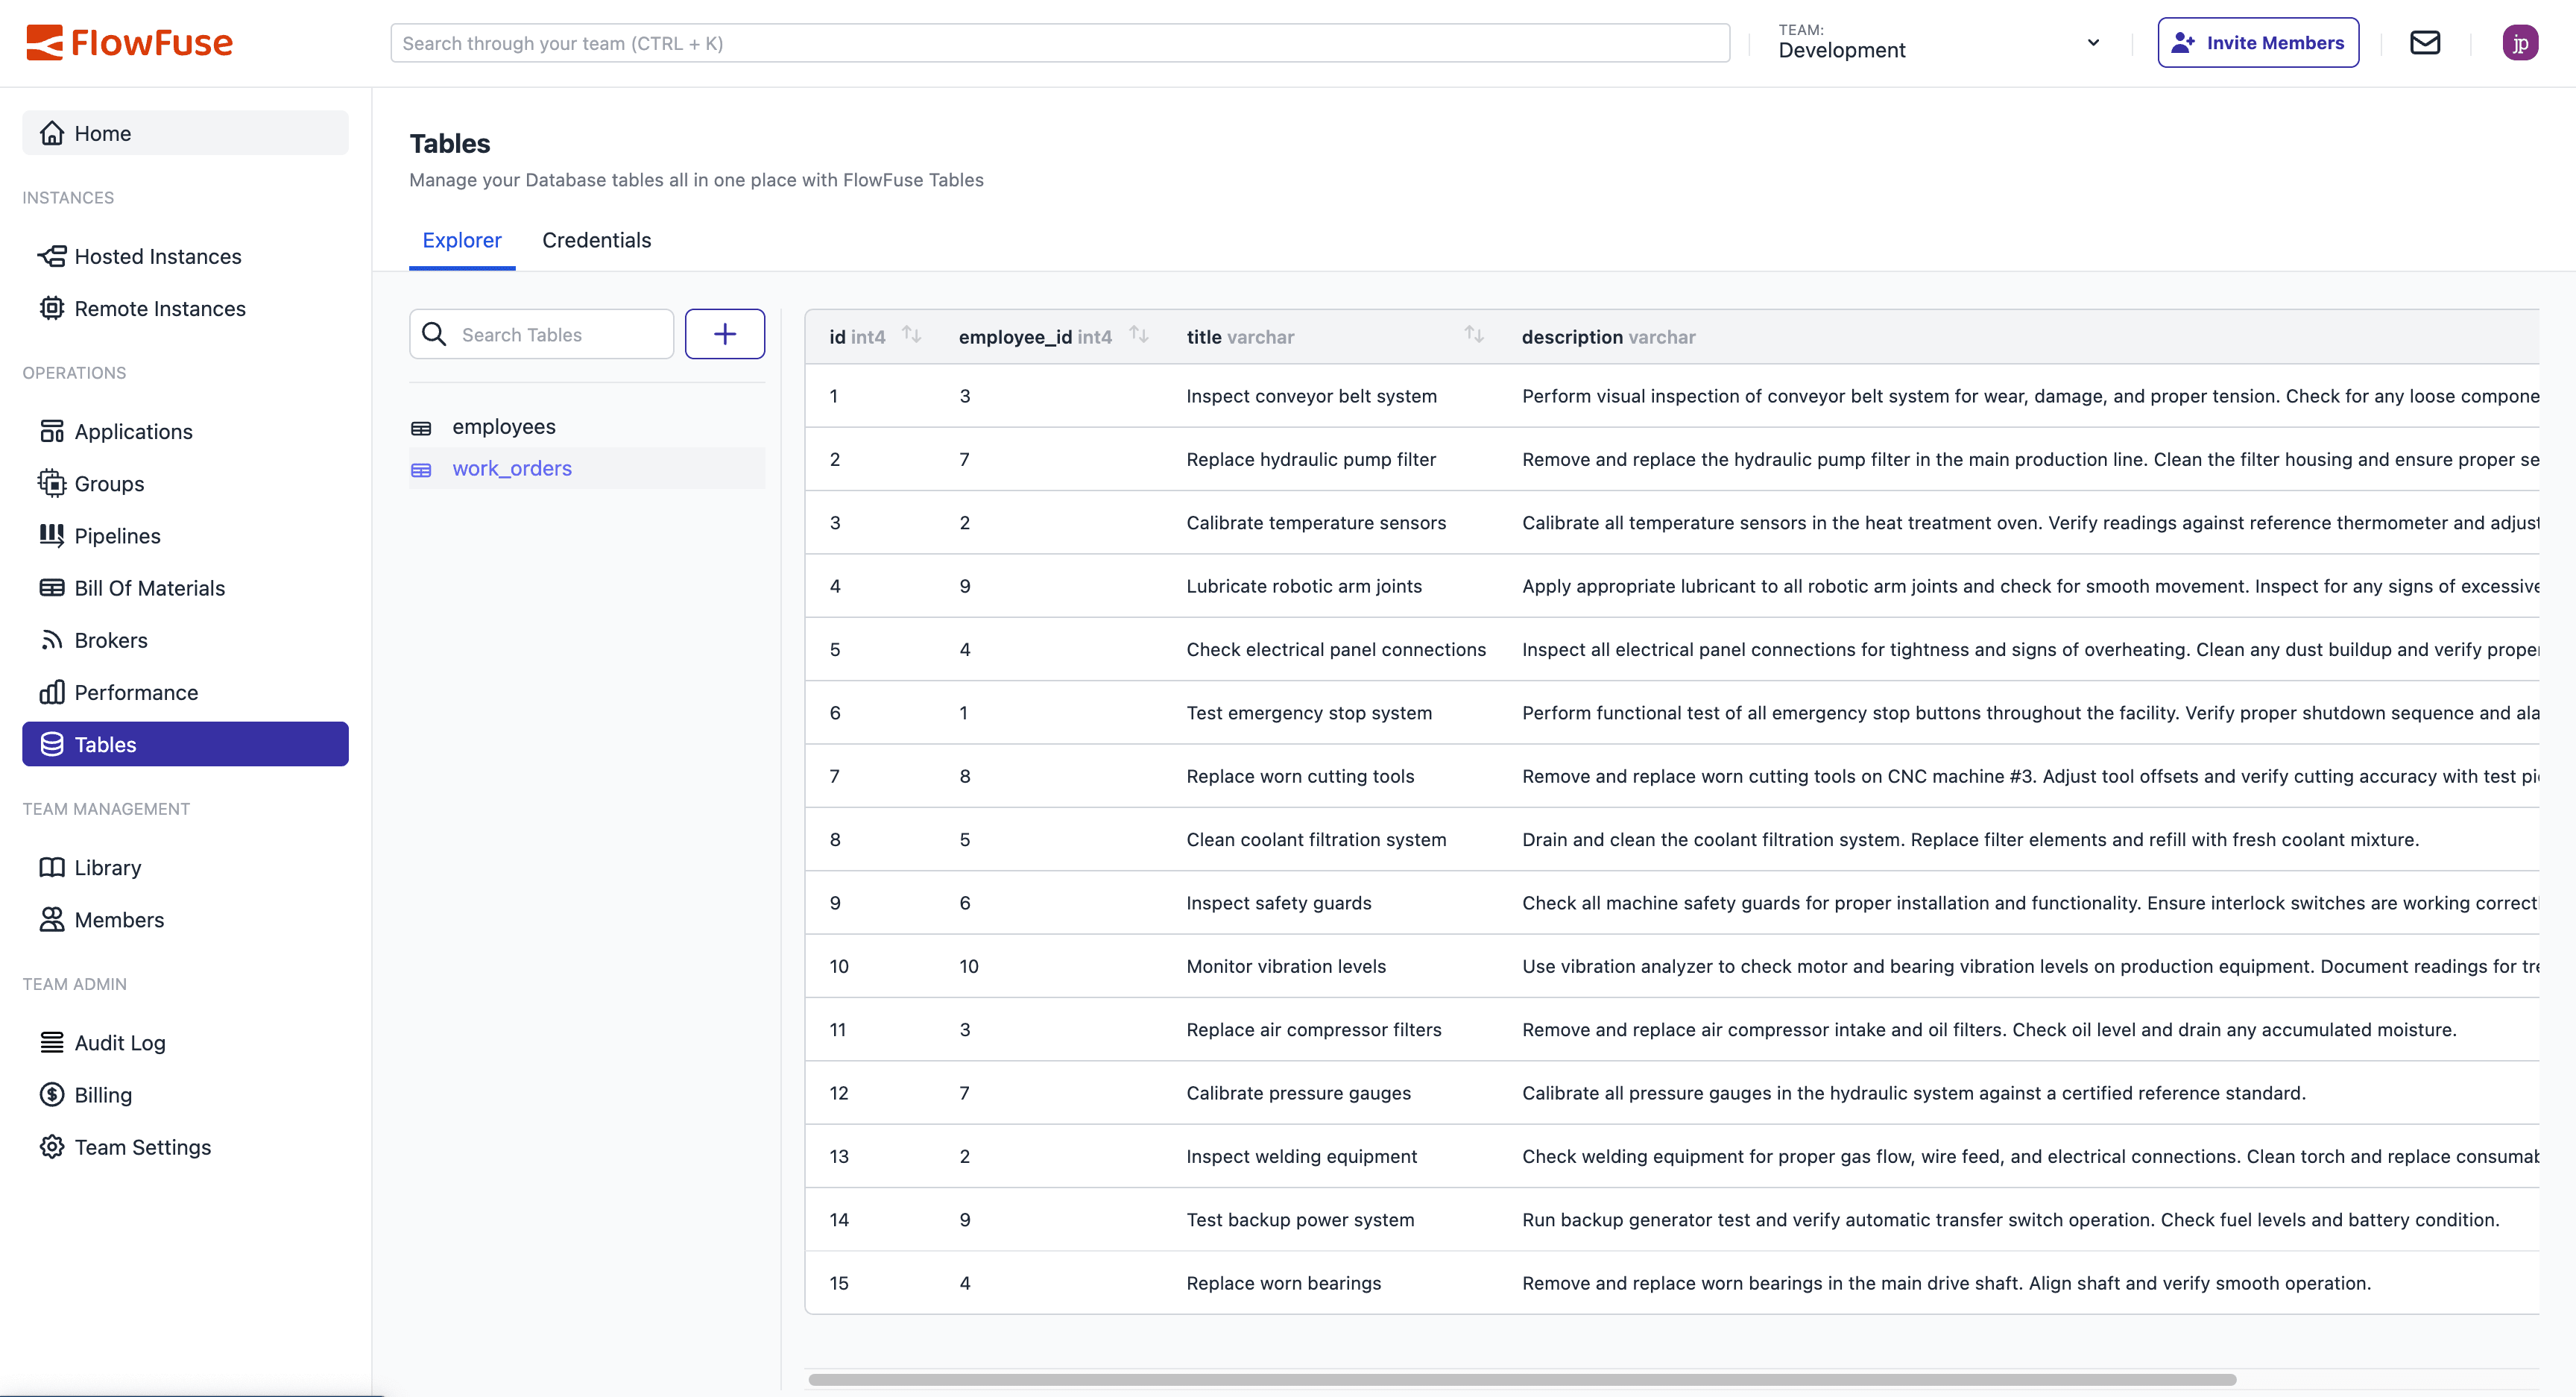Select Remote Instances in the sidebar
2576x1397 pixels.
tap(160, 308)
